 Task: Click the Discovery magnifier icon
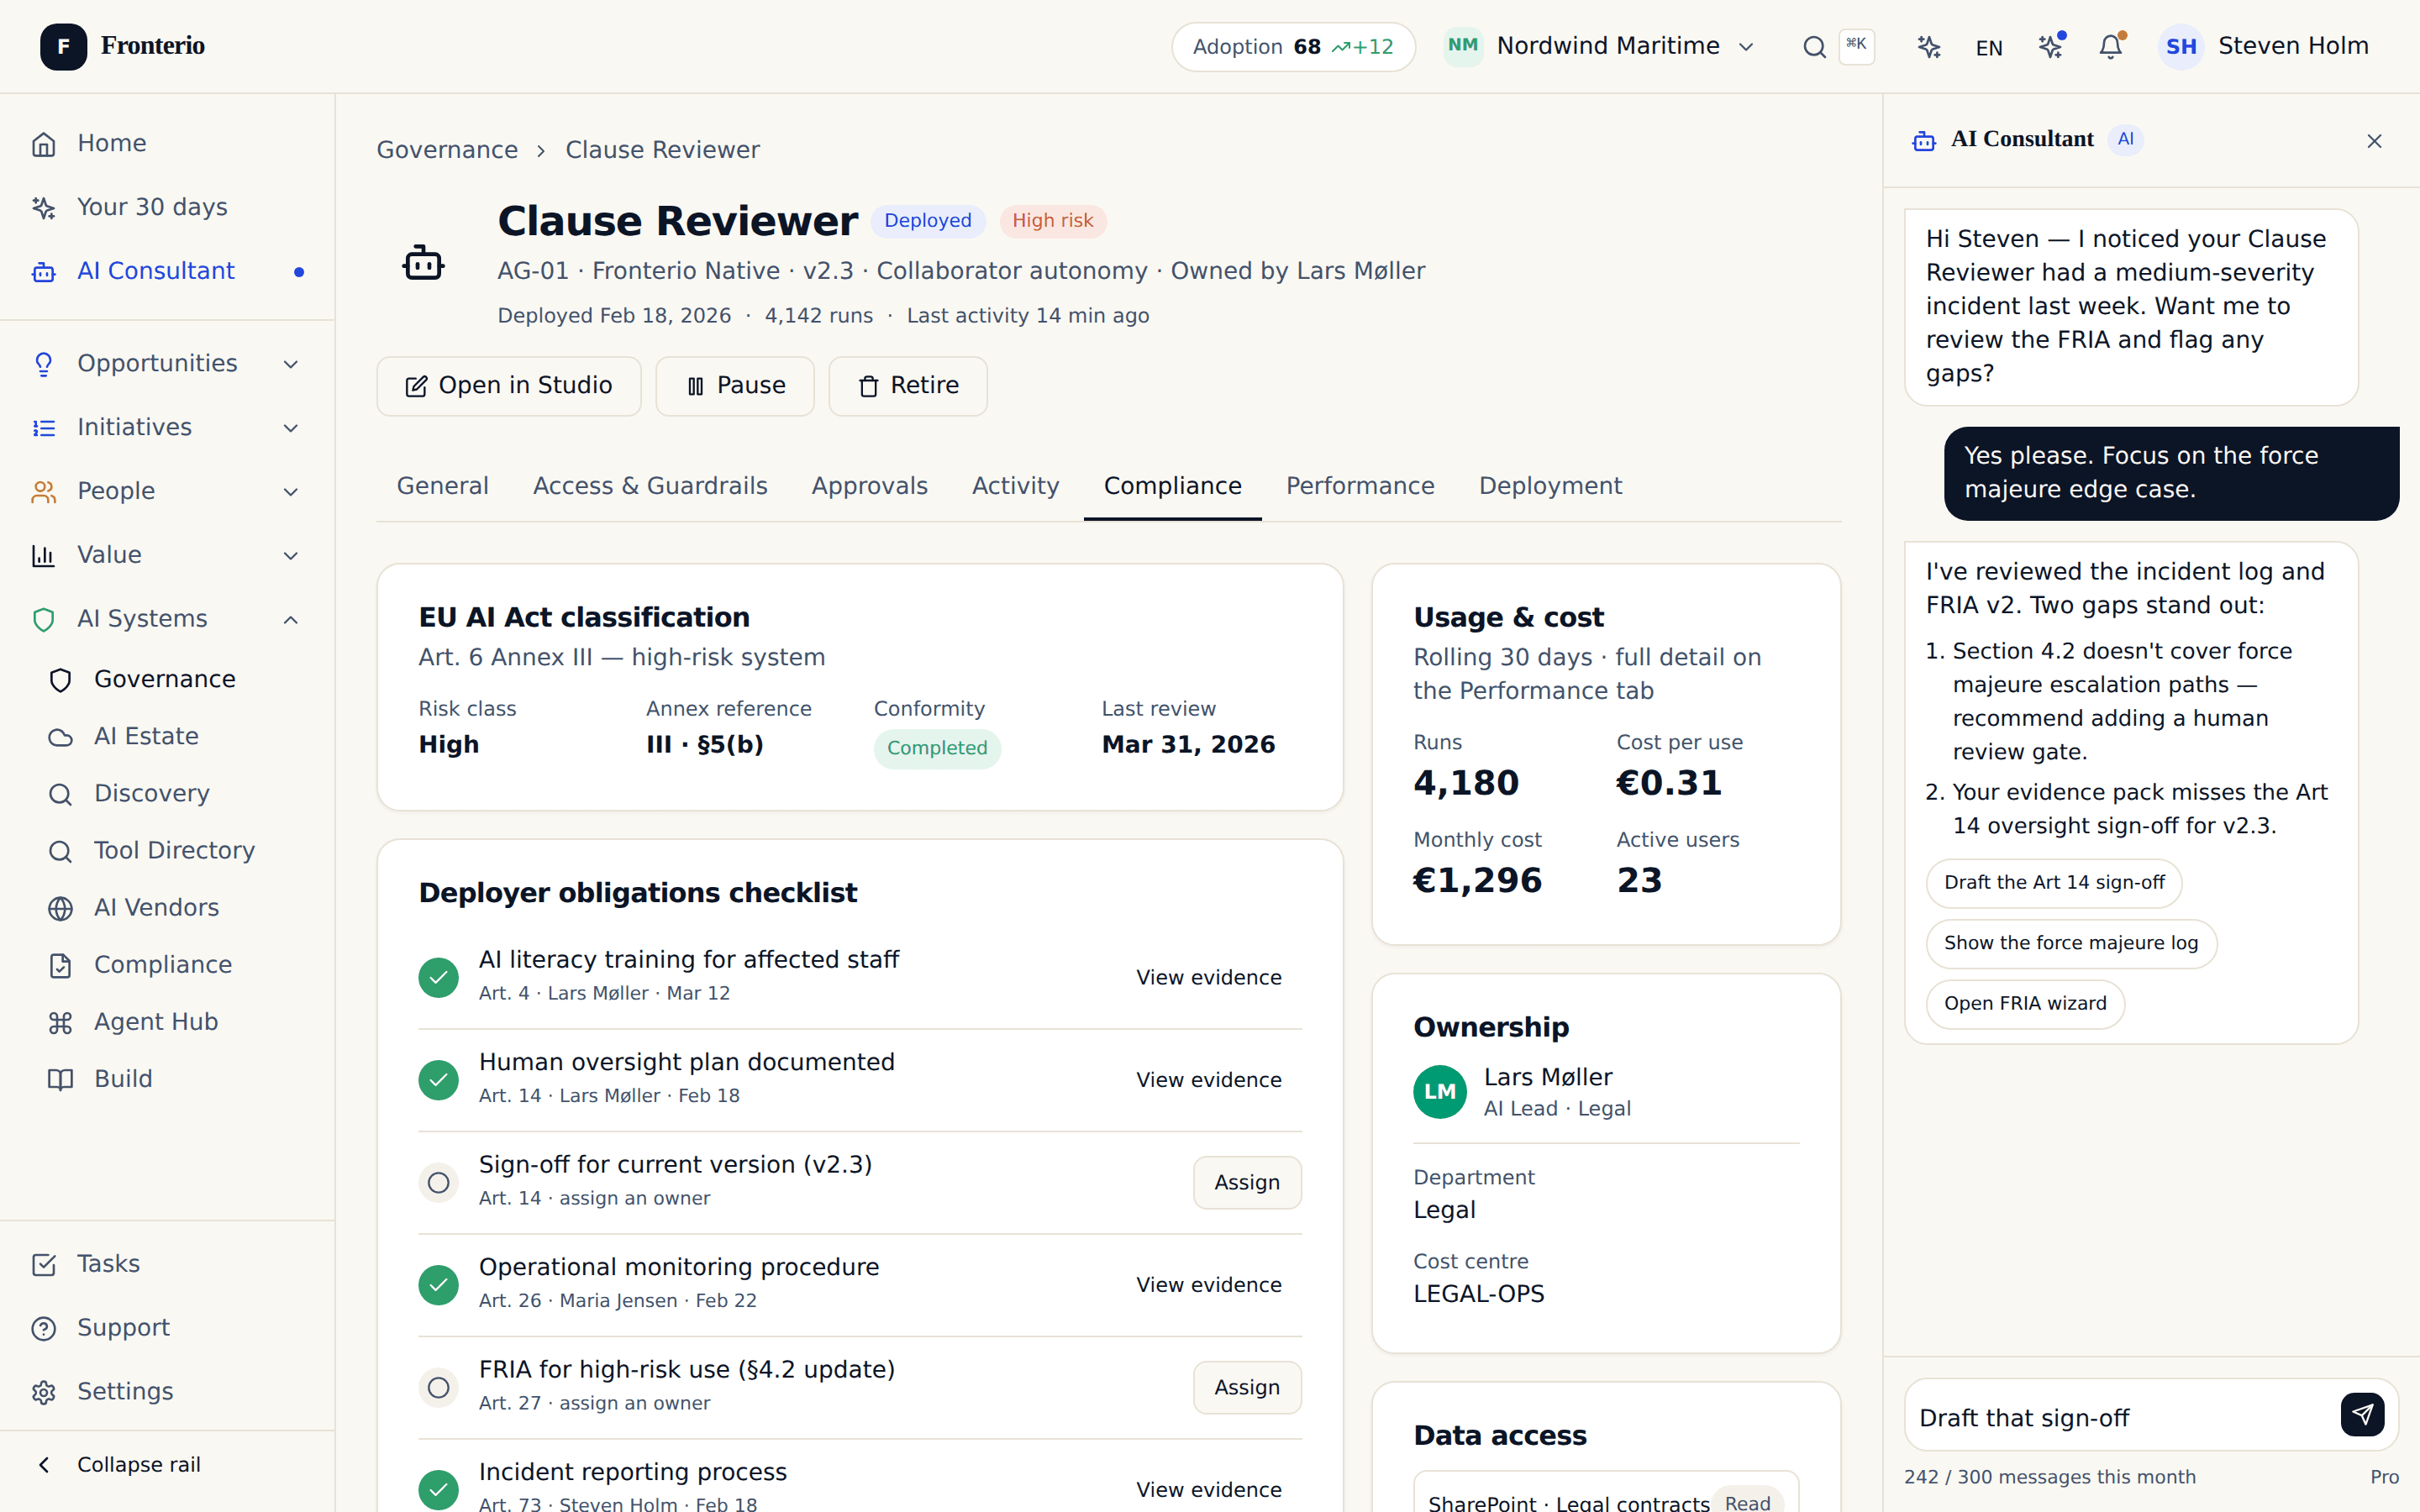pyautogui.click(x=60, y=794)
